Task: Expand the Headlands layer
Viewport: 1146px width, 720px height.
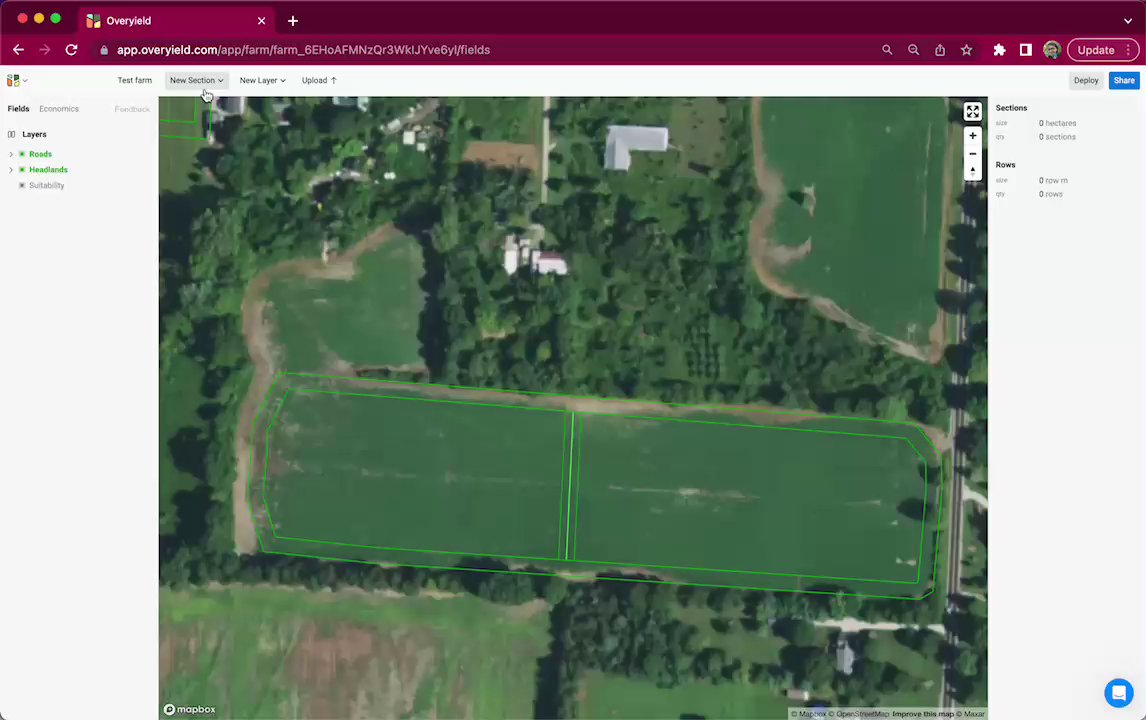Action: pos(11,170)
